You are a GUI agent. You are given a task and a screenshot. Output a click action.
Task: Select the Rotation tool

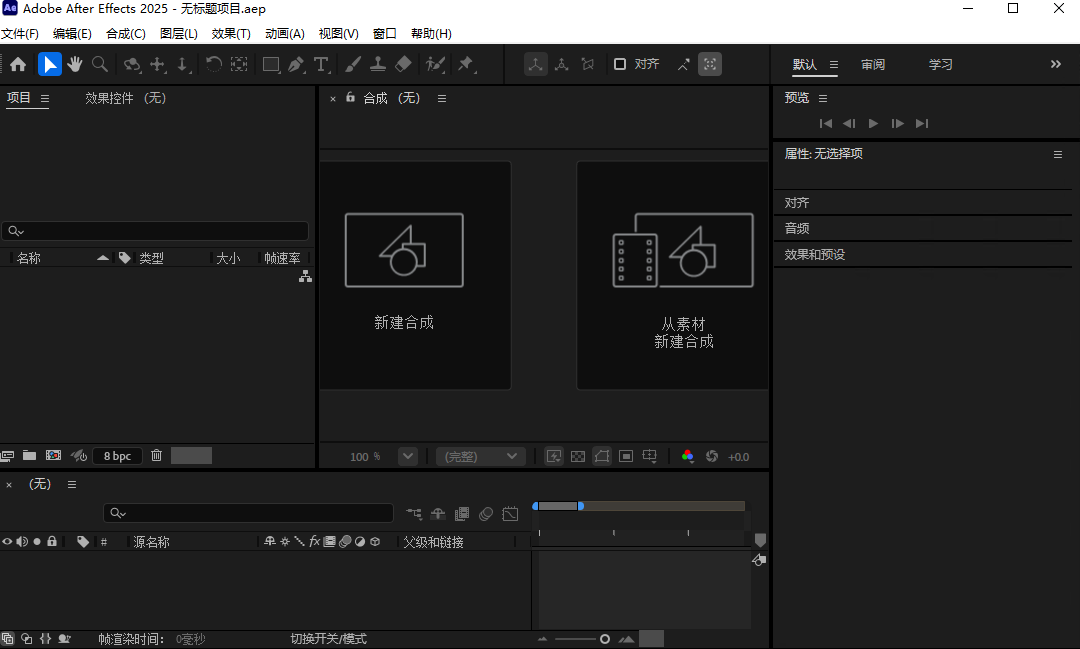pos(214,64)
